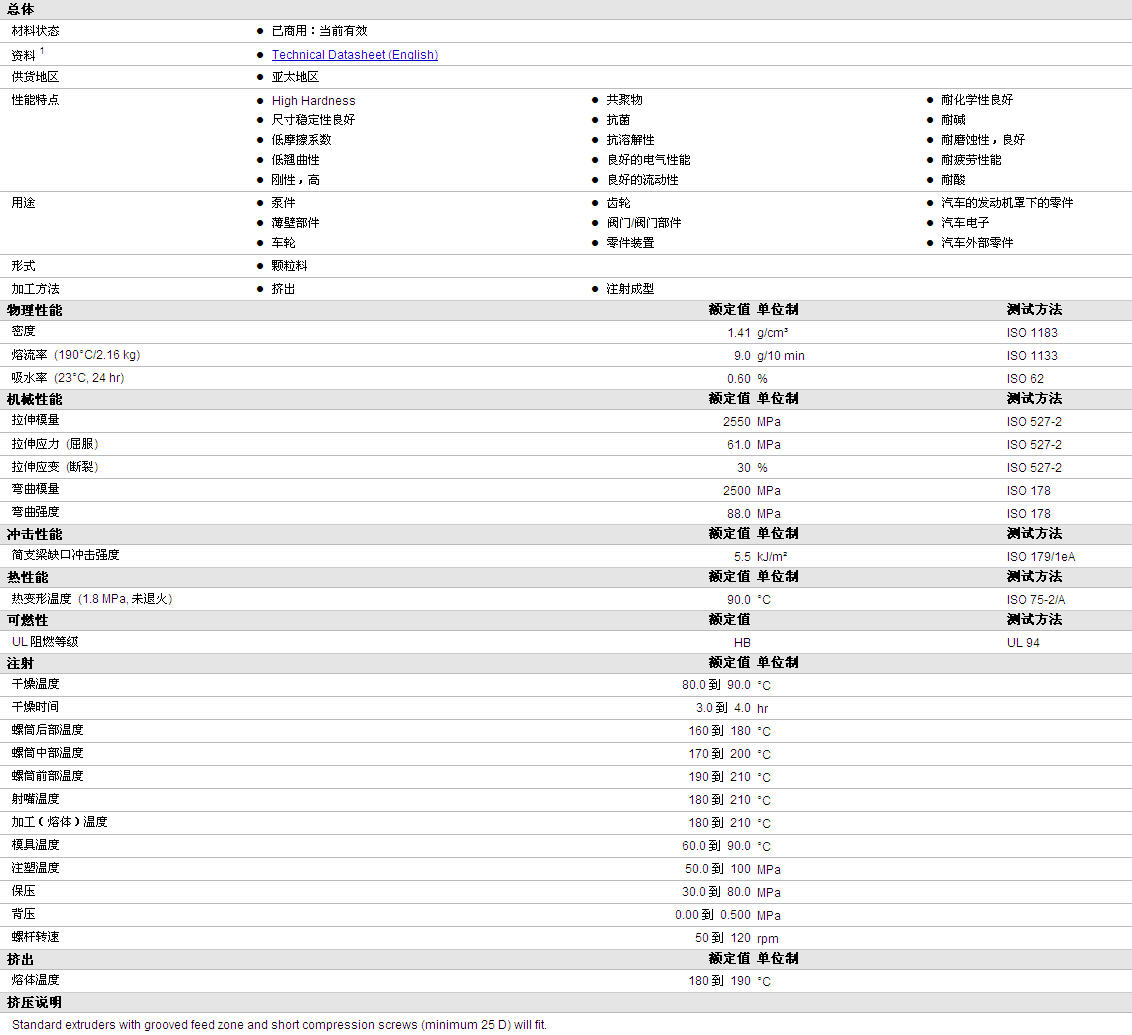Click the '干燥时间' row label
Screen dimensions: 1132x1035
(35, 707)
